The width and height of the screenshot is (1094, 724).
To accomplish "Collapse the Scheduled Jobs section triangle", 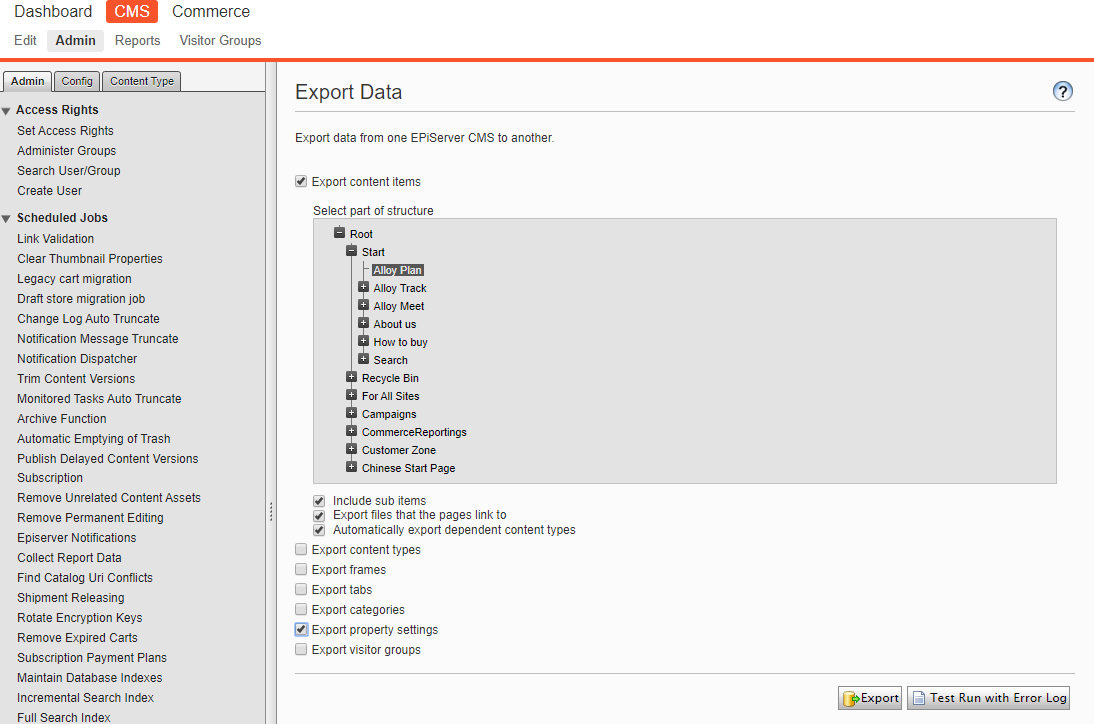I will tap(6, 218).
